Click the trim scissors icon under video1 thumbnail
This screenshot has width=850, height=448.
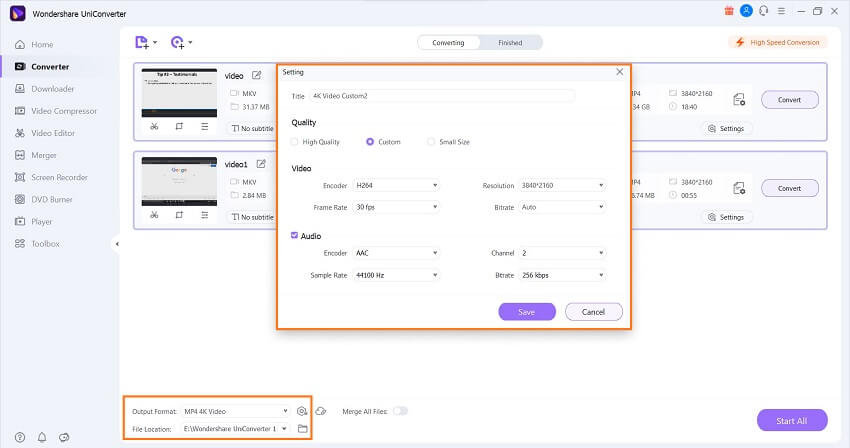tap(154, 215)
